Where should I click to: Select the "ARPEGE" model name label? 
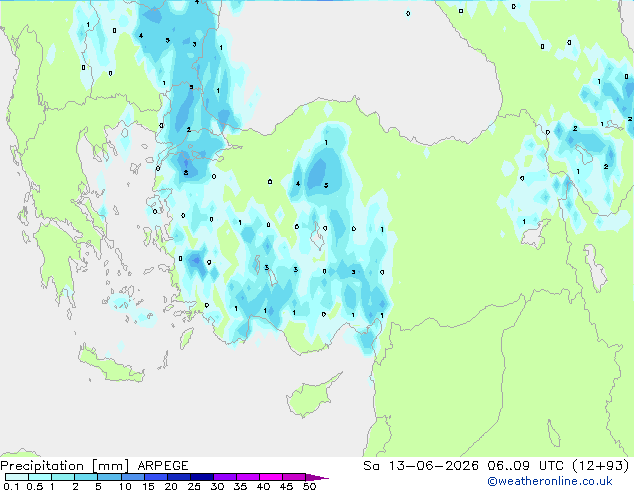click(x=163, y=466)
